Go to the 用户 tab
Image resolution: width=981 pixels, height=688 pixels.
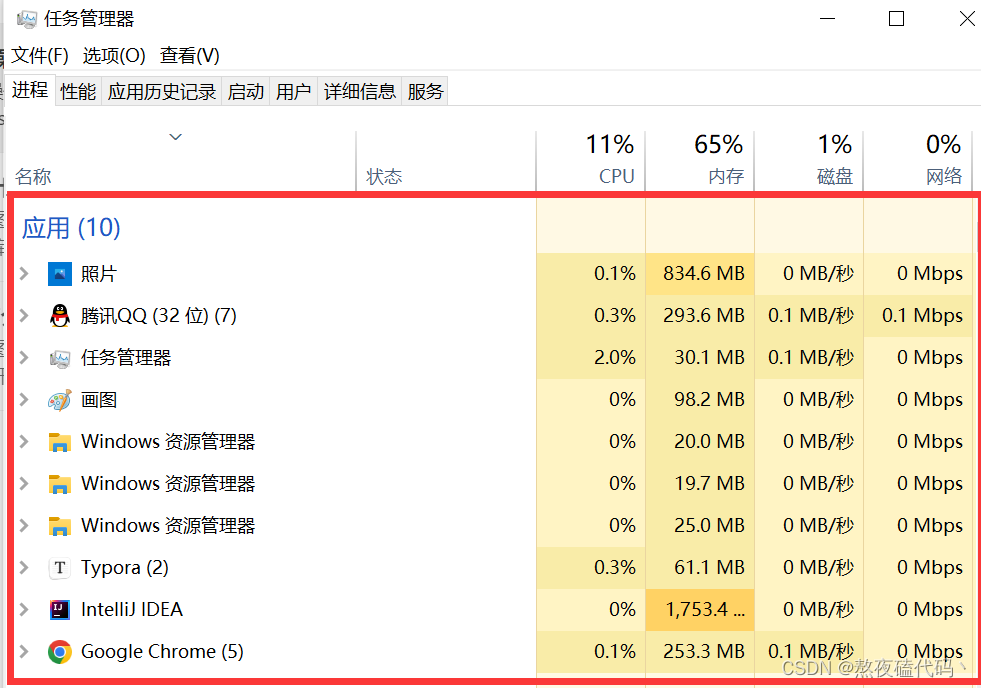click(293, 92)
